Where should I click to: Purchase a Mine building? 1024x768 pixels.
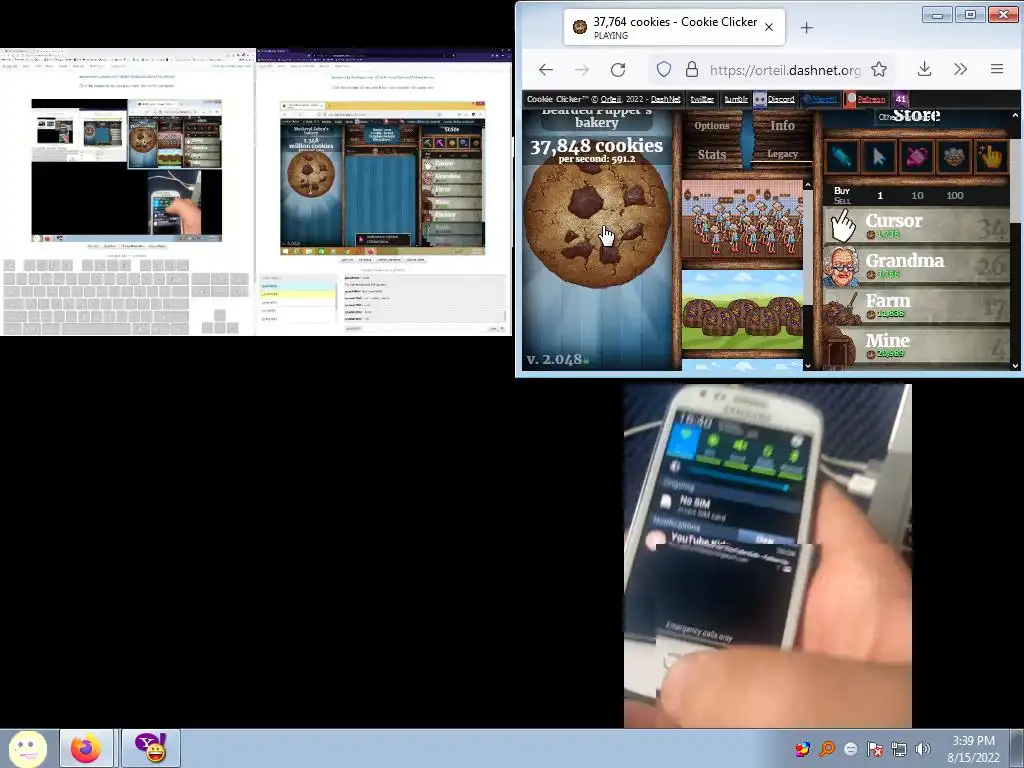pyautogui.click(x=916, y=345)
